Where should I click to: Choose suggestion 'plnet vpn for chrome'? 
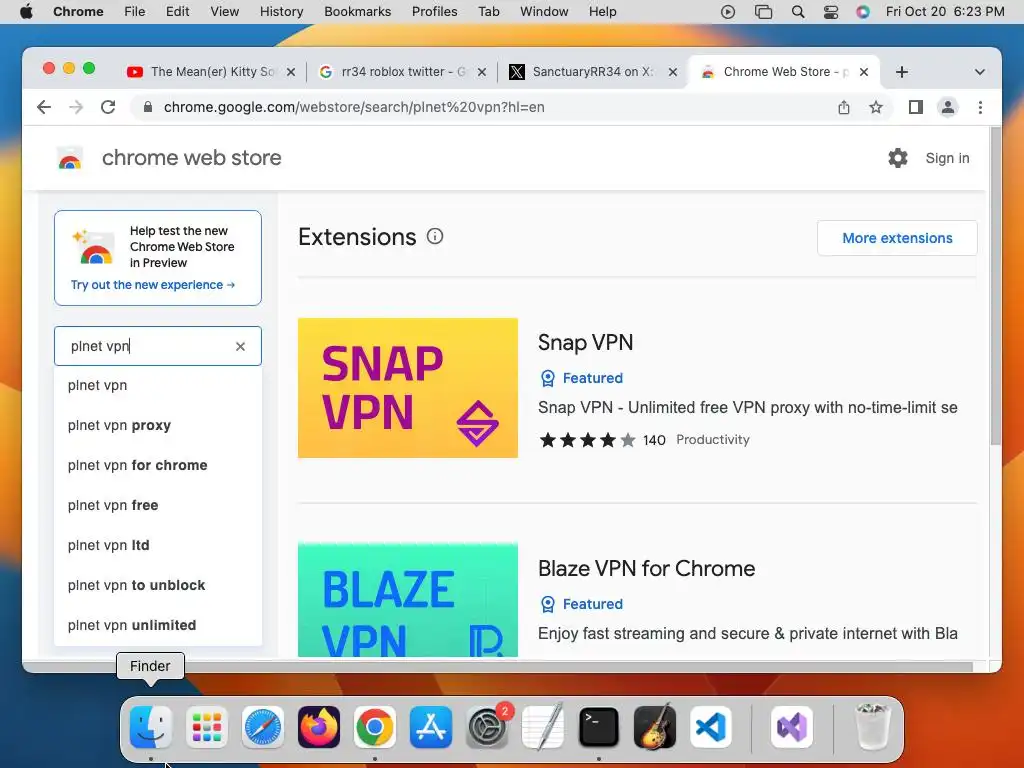[x=158, y=465]
